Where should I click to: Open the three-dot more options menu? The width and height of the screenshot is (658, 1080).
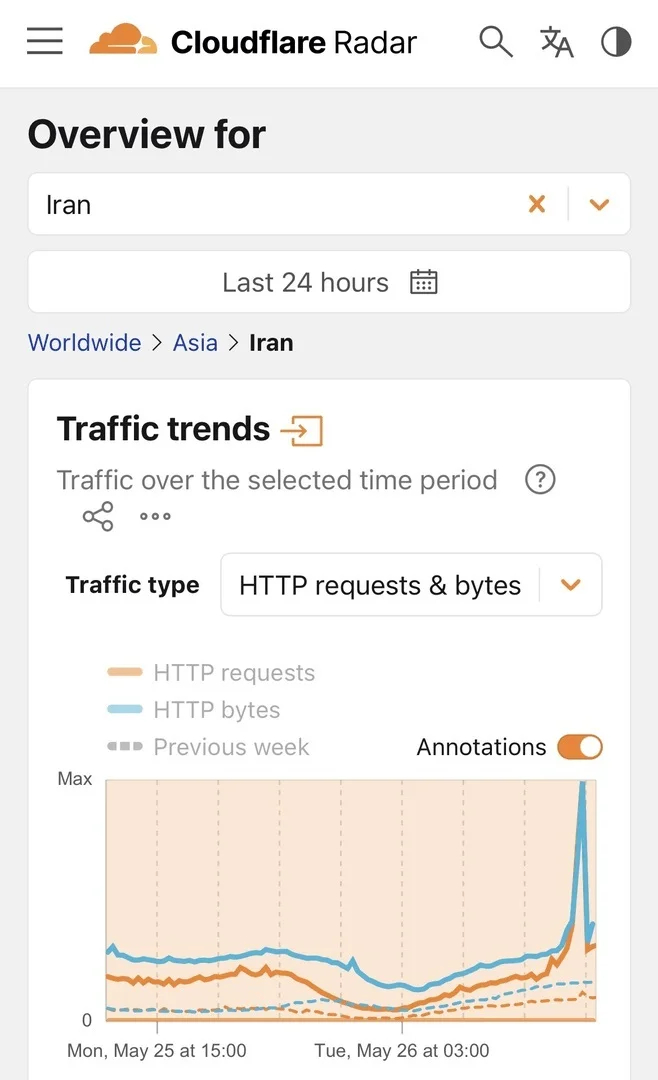click(x=155, y=516)
